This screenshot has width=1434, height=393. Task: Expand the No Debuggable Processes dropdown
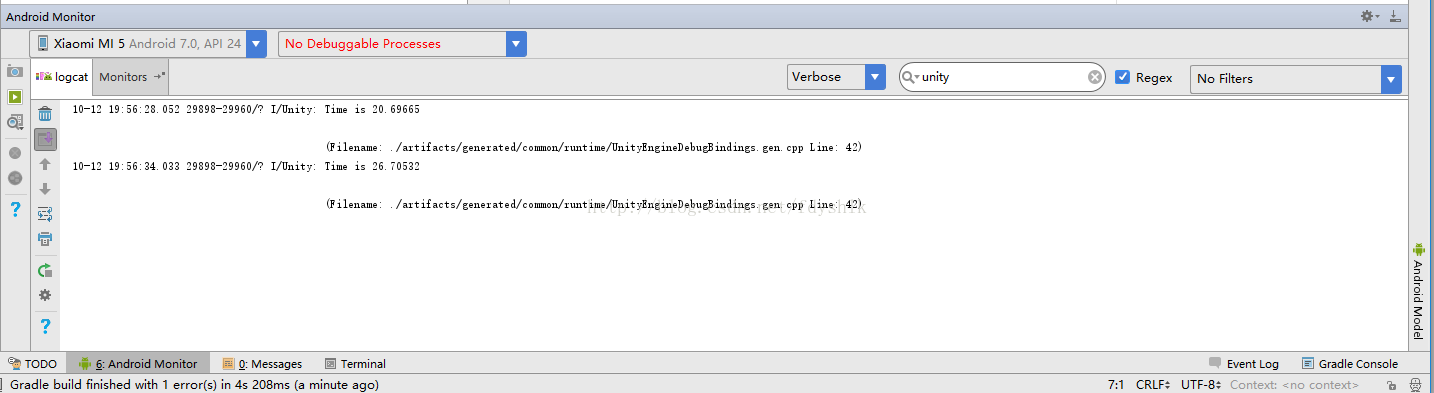click(x=402, y=43)
